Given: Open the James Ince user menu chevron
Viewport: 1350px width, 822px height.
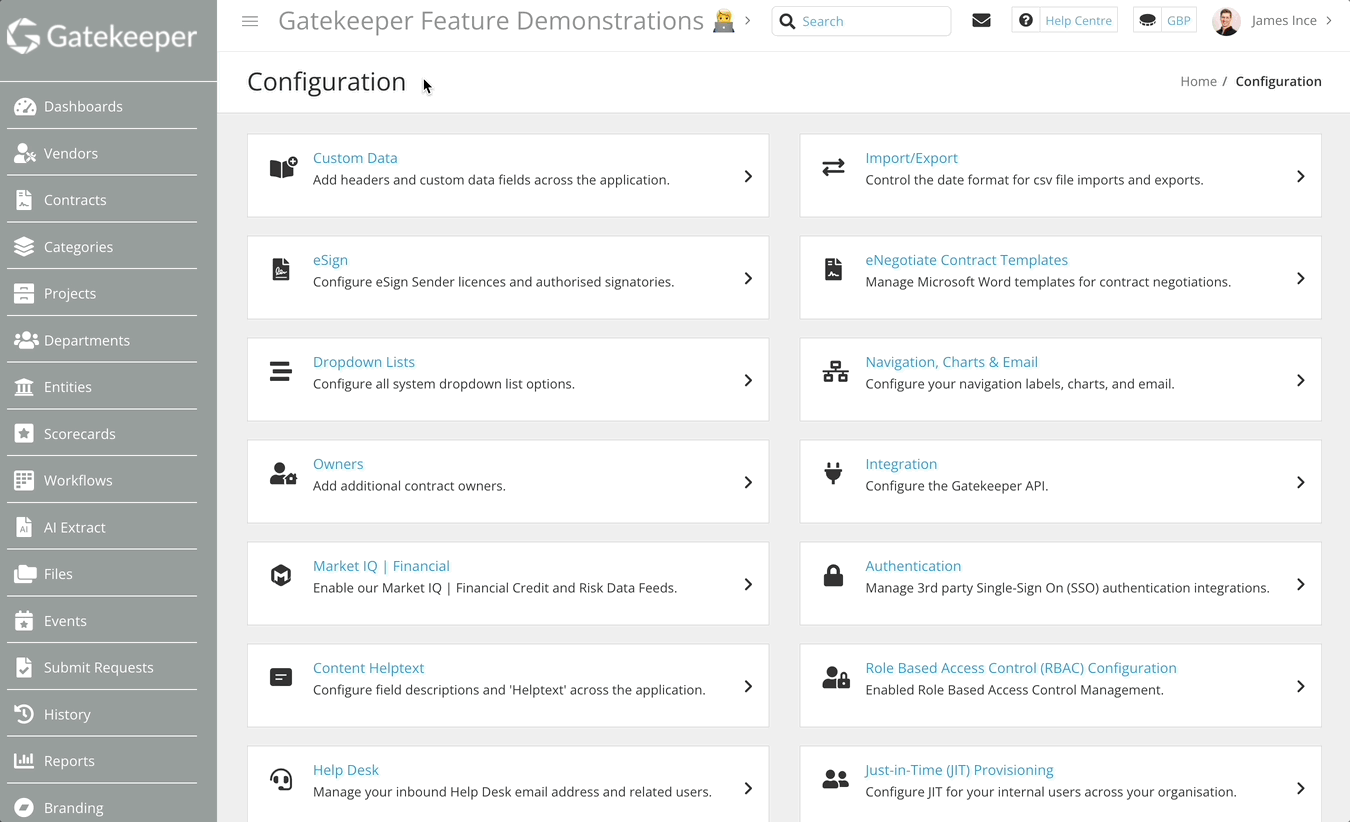Looking at the screenshot, I should [x=1328, y=20].
